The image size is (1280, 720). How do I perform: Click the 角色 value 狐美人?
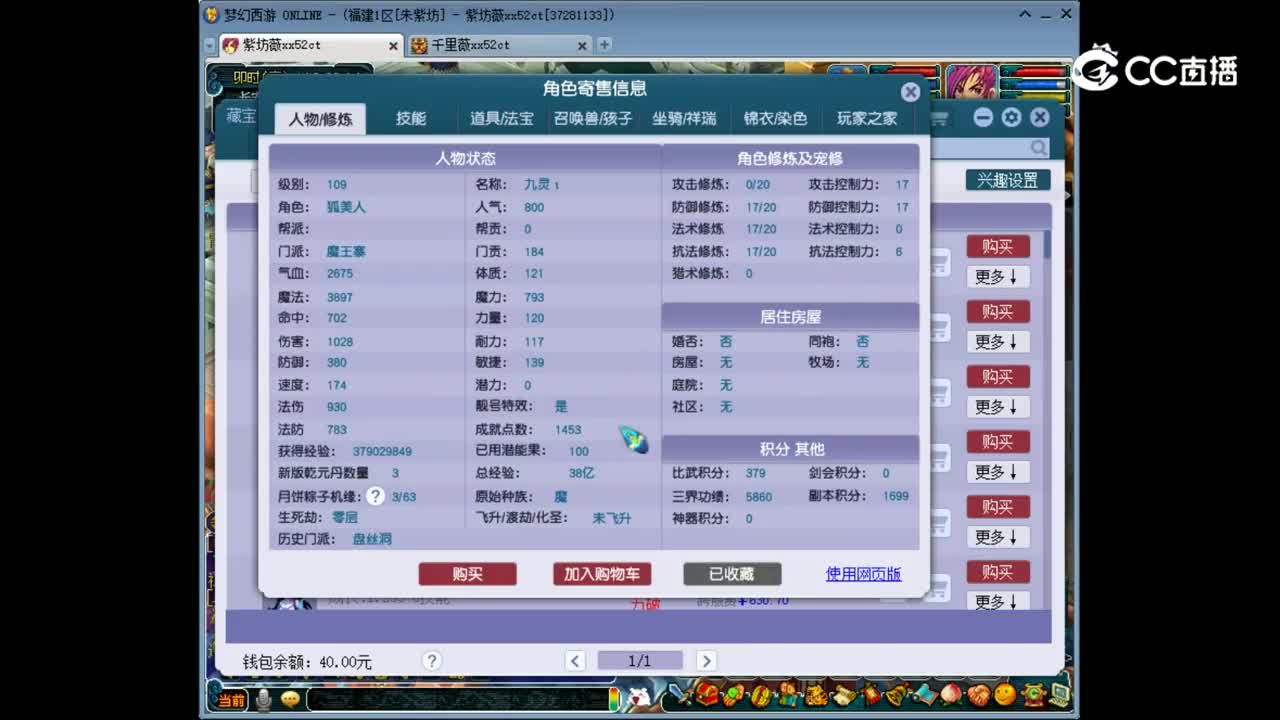pyautogui.click(x=346, y=207)
